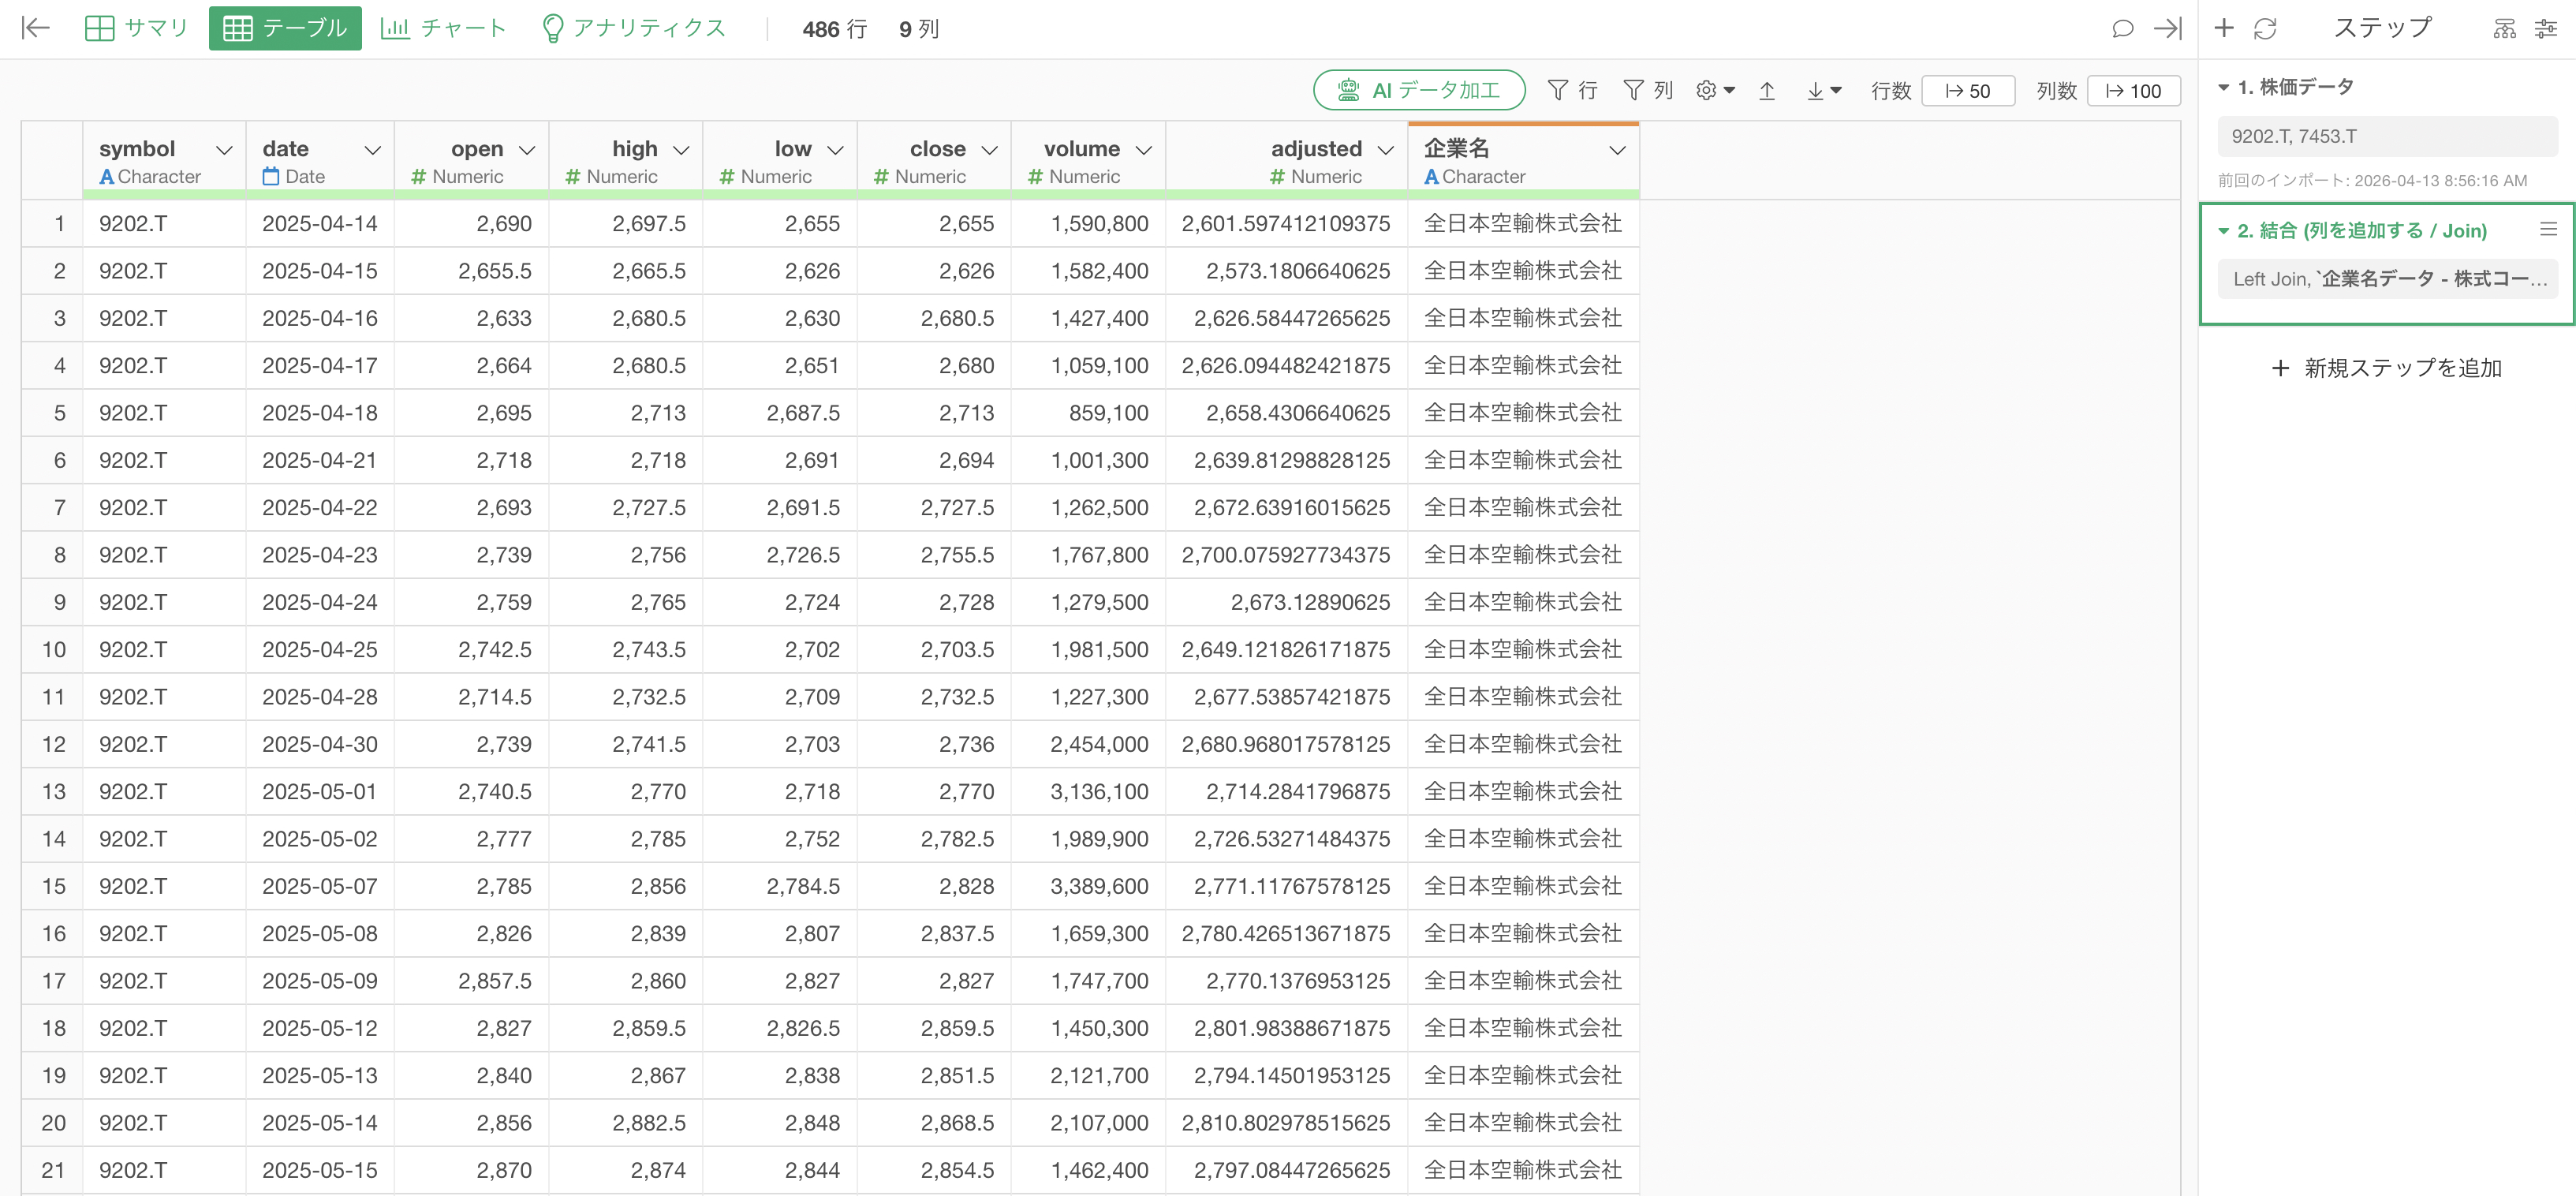This screenshot has width=2576, height=1196.
Task: Click the AI データ加工 button
Action: (1418, 91)
